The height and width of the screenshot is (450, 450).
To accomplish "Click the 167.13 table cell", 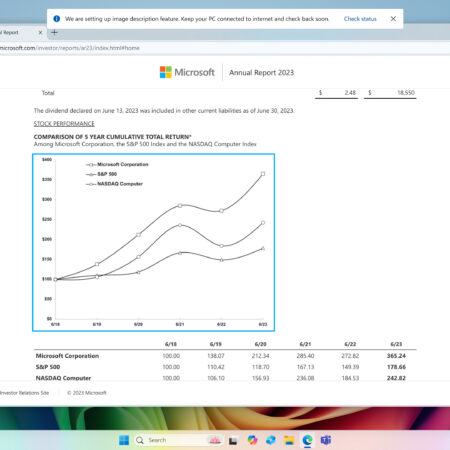I will 305,367.
